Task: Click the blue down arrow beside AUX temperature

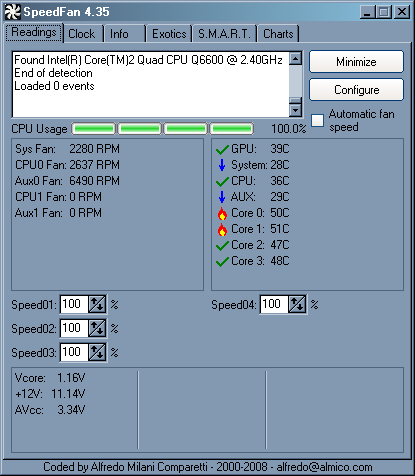Action: [222, 197]
